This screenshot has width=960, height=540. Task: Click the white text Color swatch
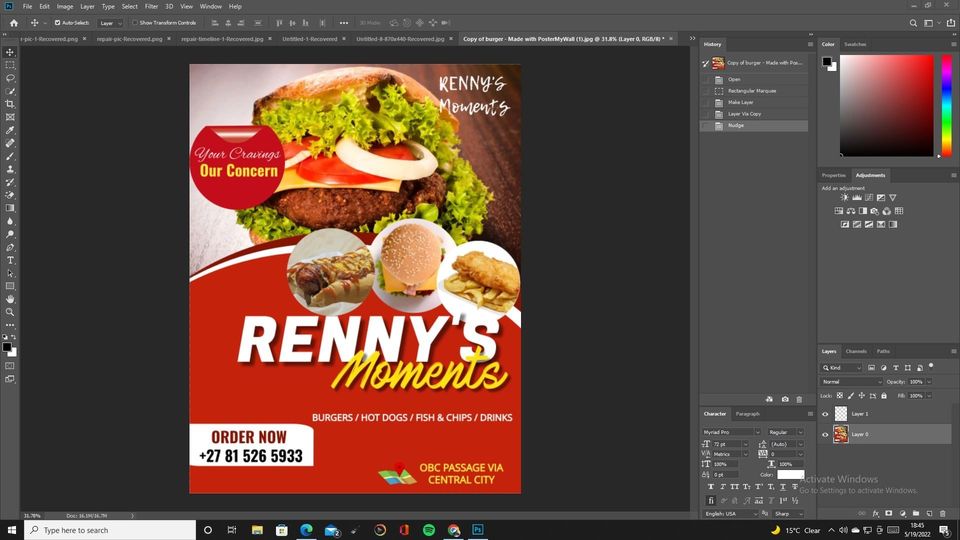tap(791, 474)
